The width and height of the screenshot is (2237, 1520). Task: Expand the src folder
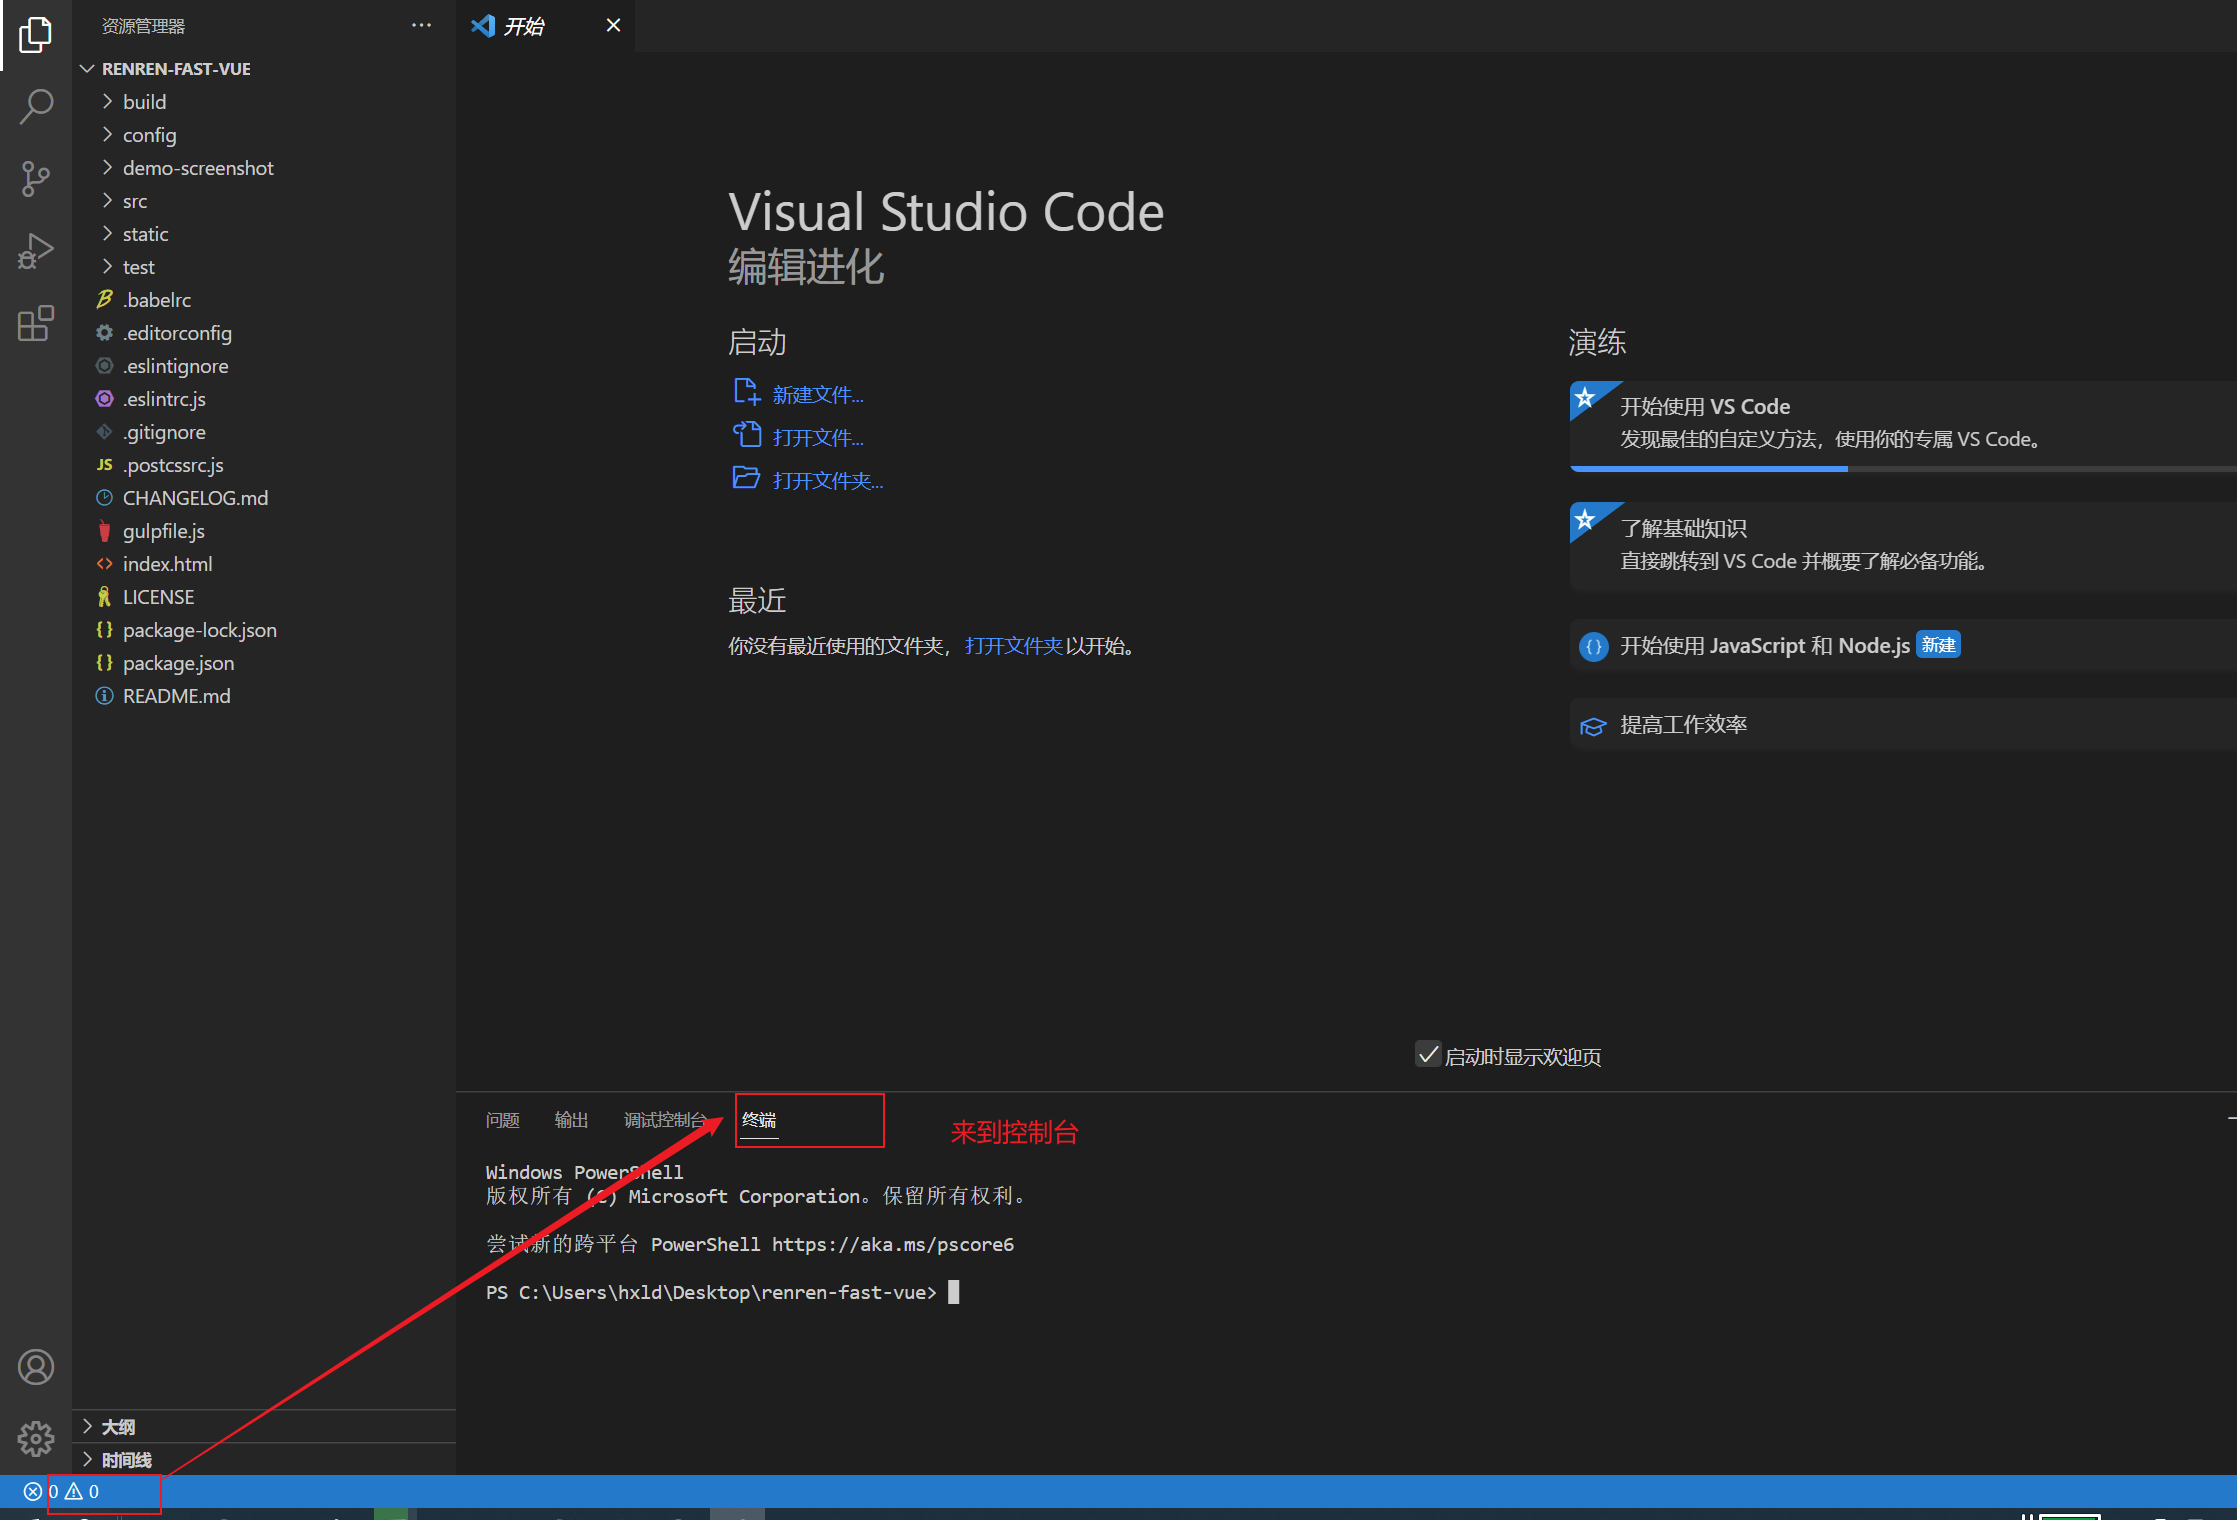[135, 201]
